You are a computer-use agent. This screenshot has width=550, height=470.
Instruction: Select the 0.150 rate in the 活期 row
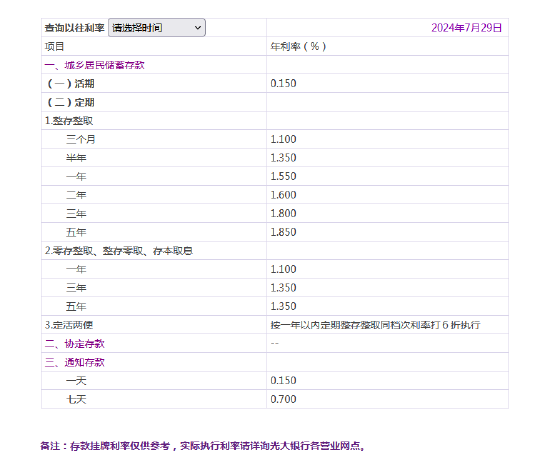point(283,83)
